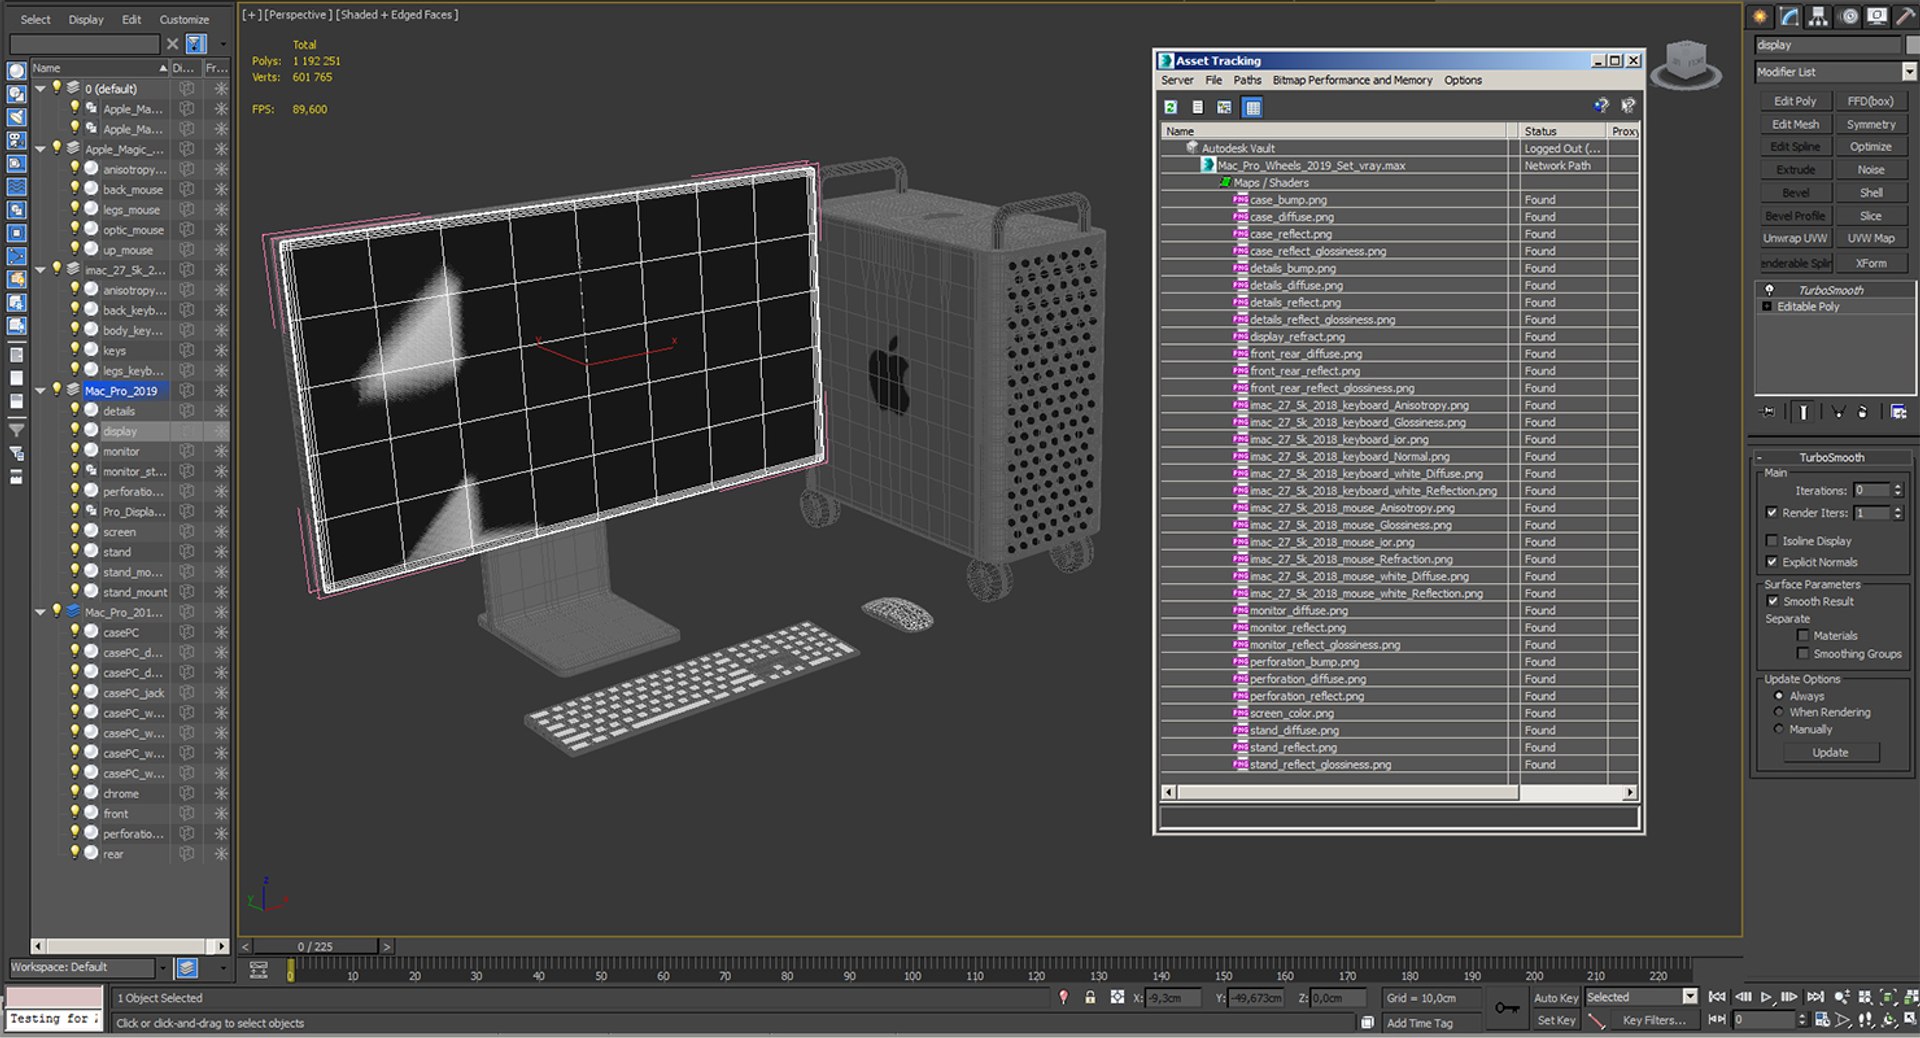Collapse the Mac_Pro_2019 layer
1920x1038 pixels.
tap(40, 390)
